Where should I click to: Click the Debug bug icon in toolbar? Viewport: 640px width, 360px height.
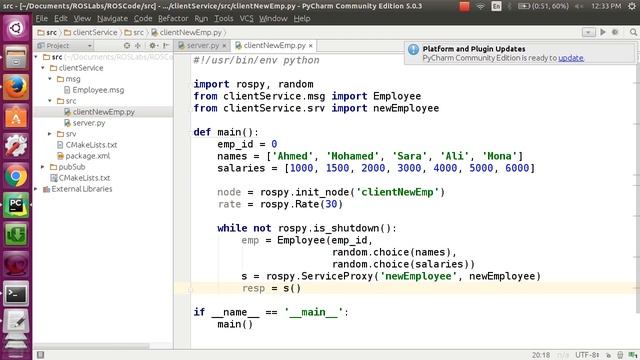click(615, 32)
